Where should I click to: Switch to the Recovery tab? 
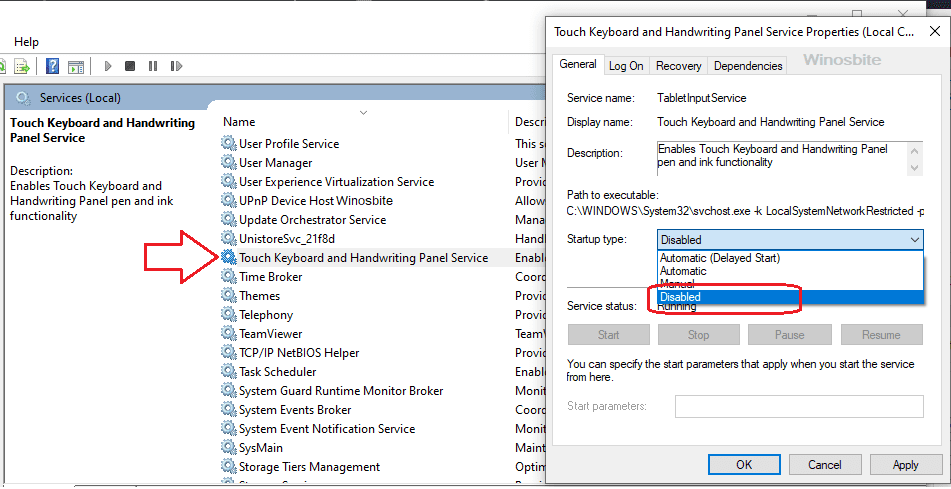coord(679,66)
